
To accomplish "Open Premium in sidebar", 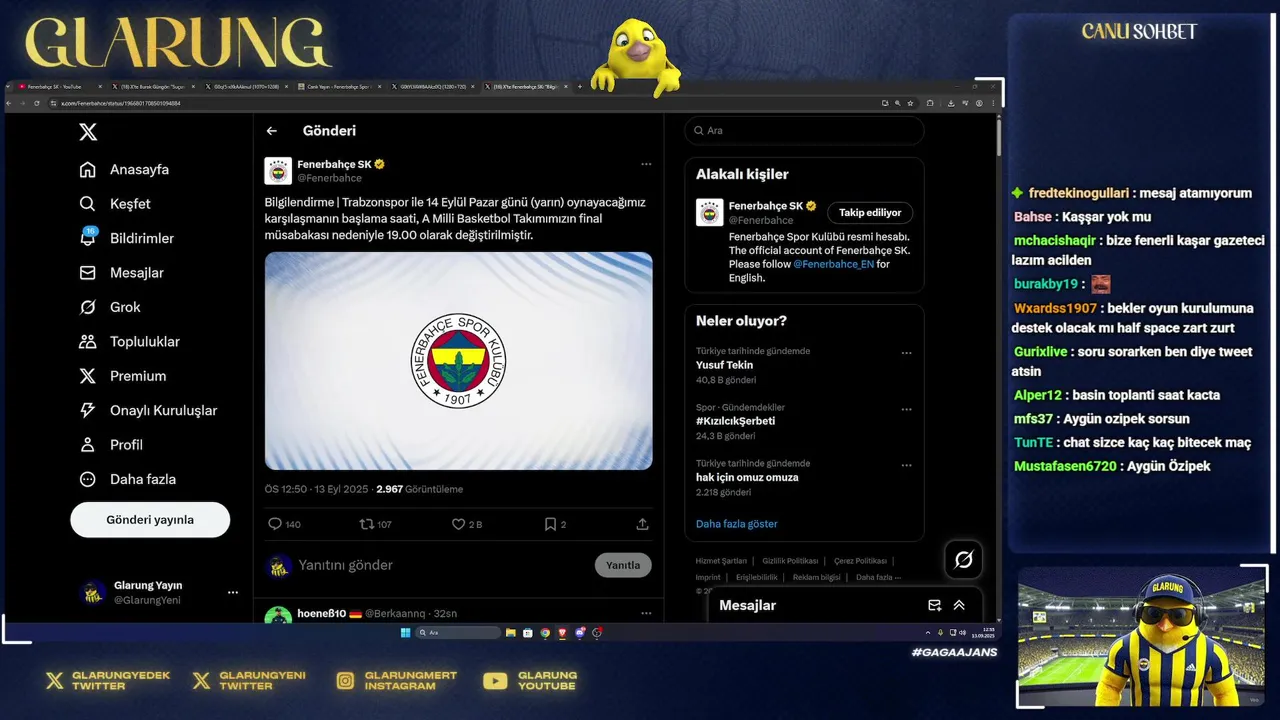I will click(x=123, y=376).
